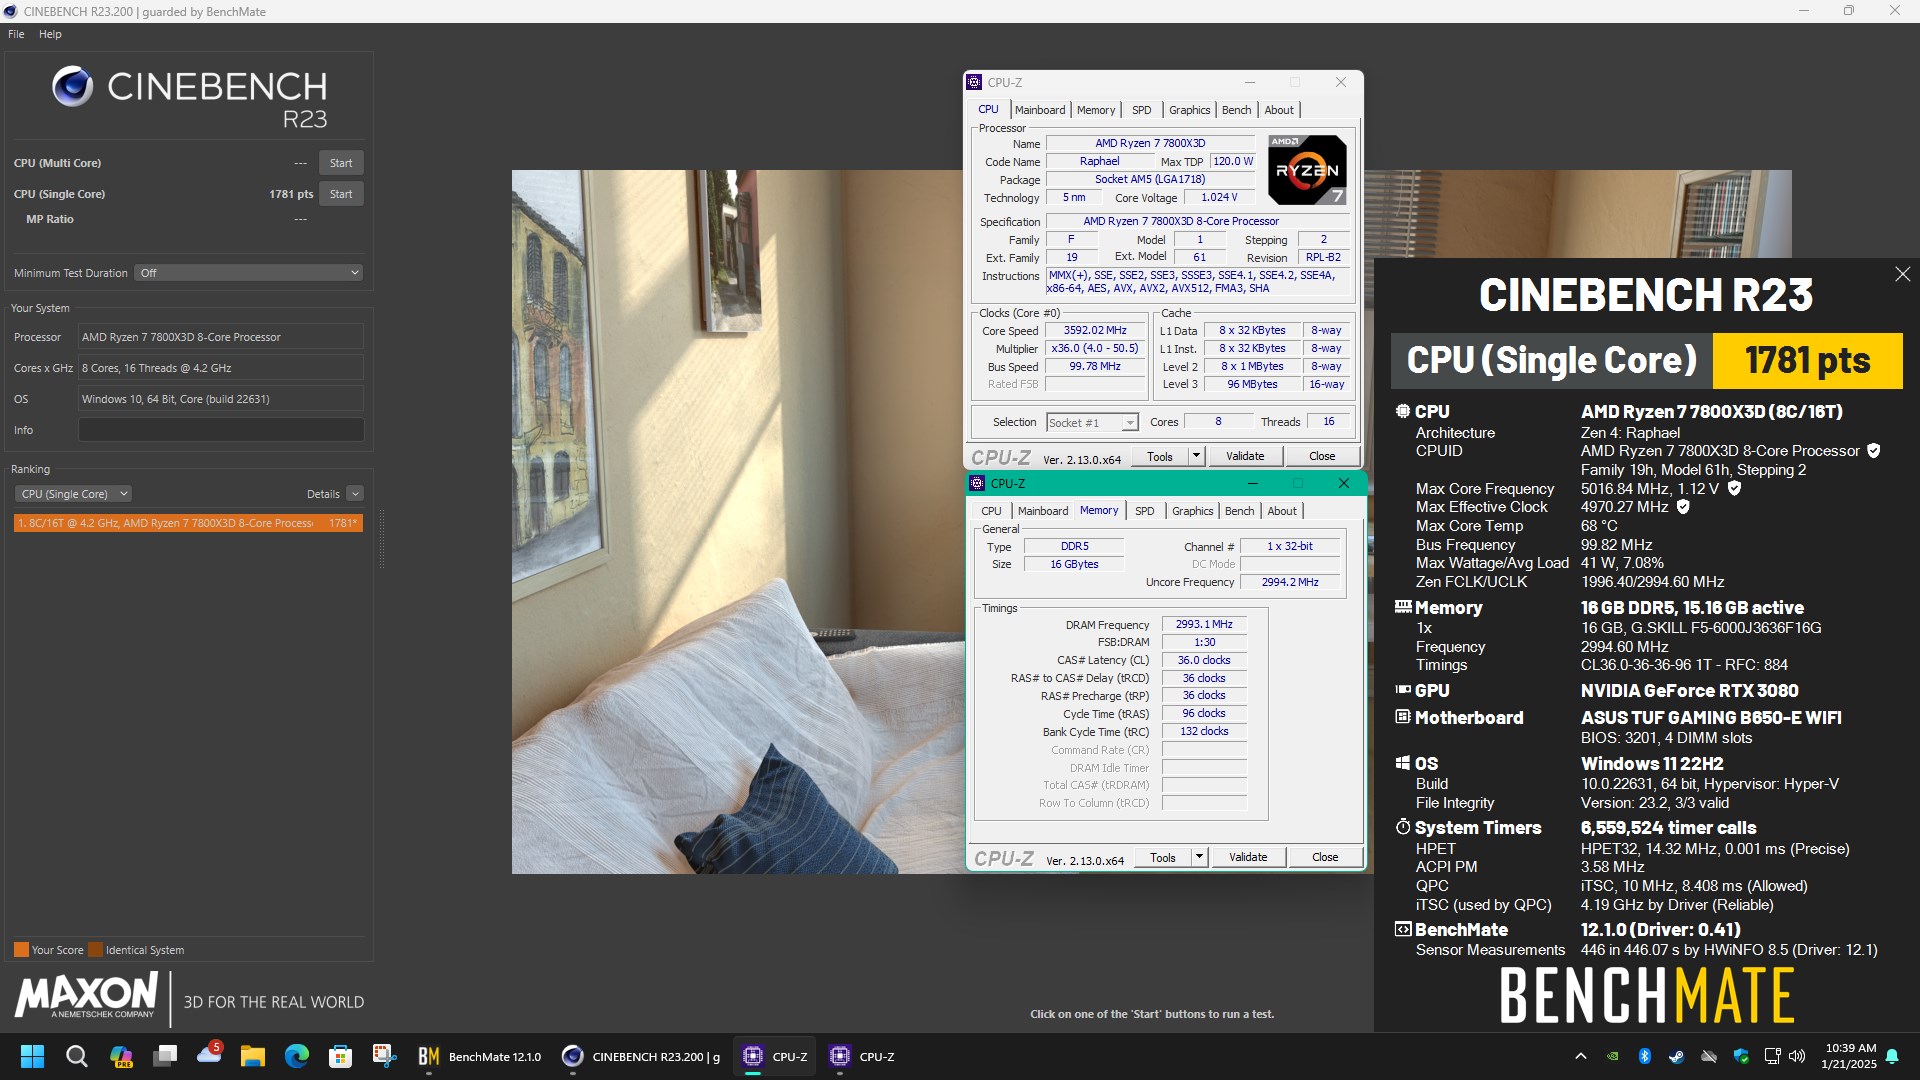Switch to Bench tab in top CPU-Z
The image size is (1920, 1080).
tap(1237, 110)
